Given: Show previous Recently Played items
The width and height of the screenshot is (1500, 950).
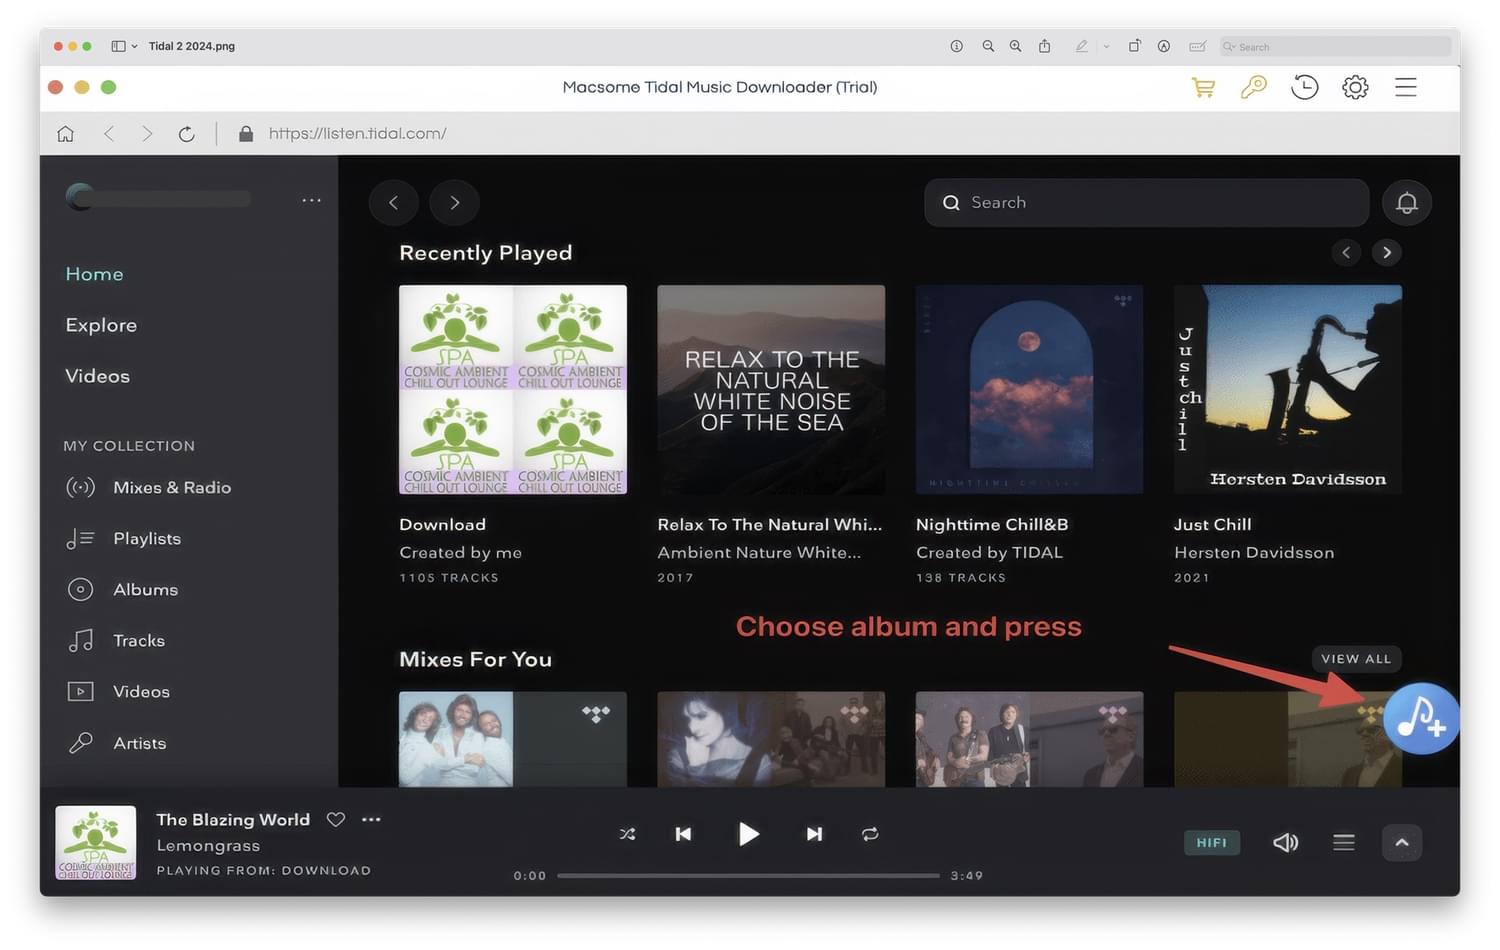Looking at the screenshot, I should tap(1346, 252).
